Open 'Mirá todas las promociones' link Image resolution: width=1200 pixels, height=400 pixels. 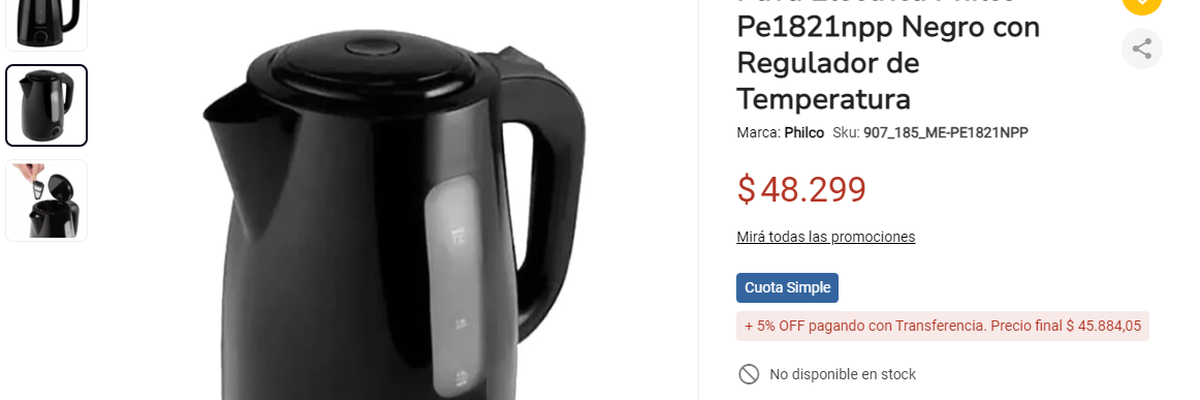pyautogui.click(x=825, y=237)
